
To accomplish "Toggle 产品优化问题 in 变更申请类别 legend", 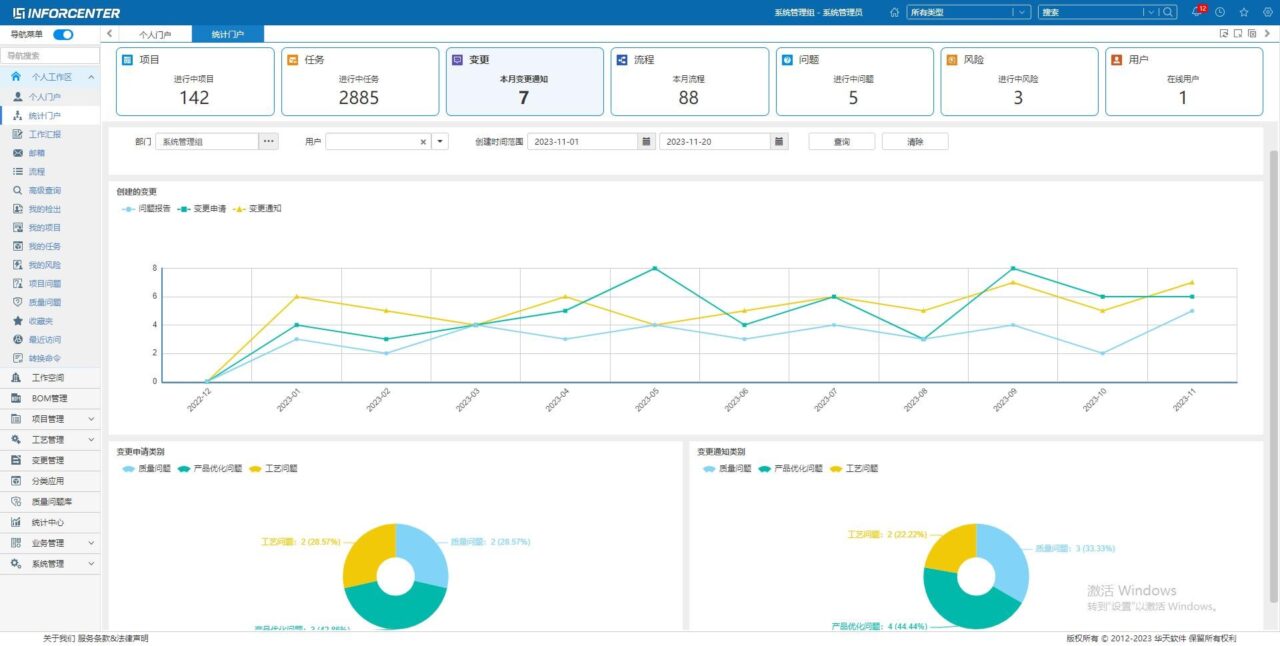I will tap(210, 468).
